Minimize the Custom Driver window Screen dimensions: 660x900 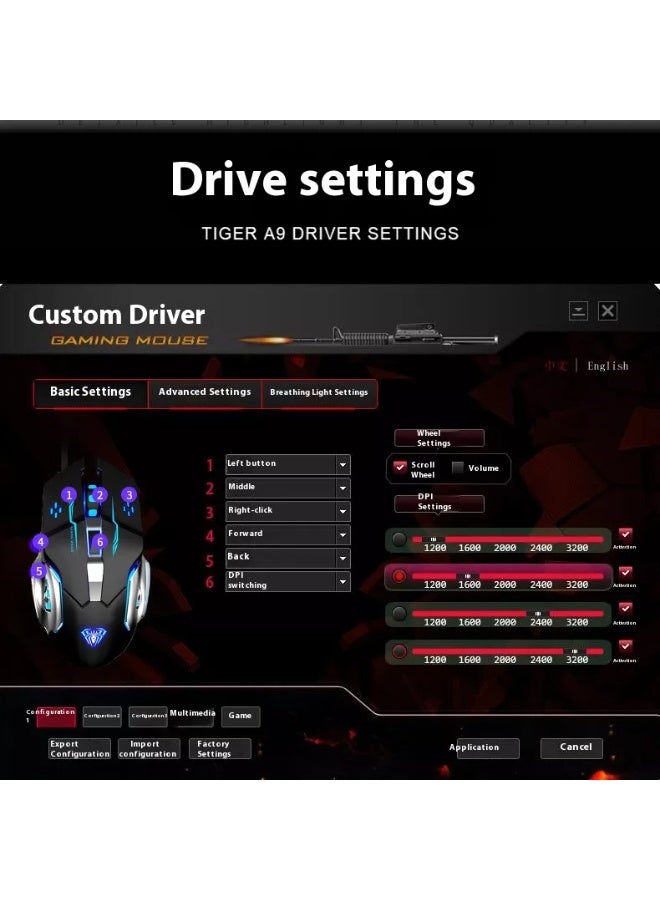[x=578, y=311]
